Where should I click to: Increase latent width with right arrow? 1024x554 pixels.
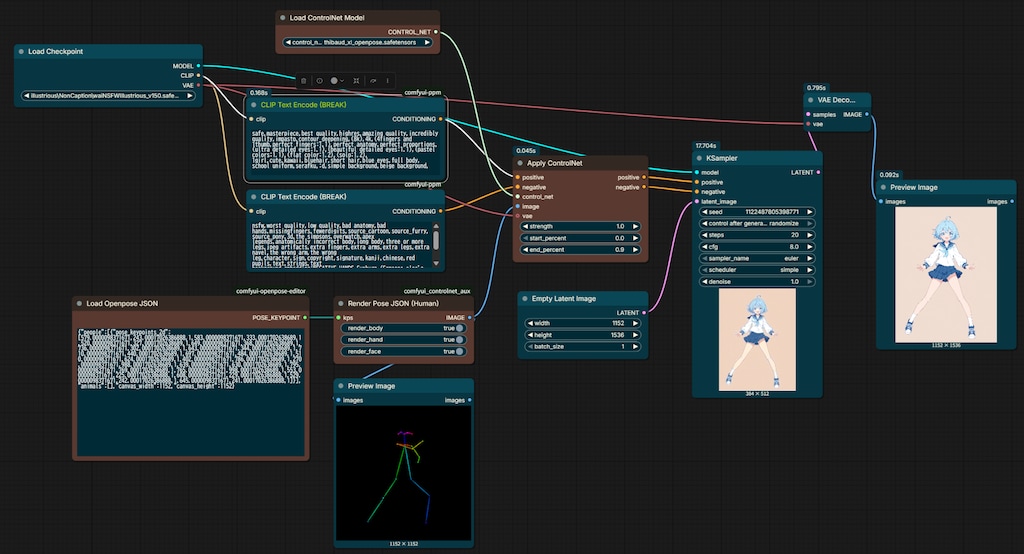coord(635,323)
